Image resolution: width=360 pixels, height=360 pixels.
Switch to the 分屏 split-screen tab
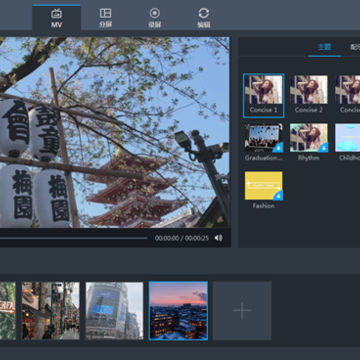(105, 18)
